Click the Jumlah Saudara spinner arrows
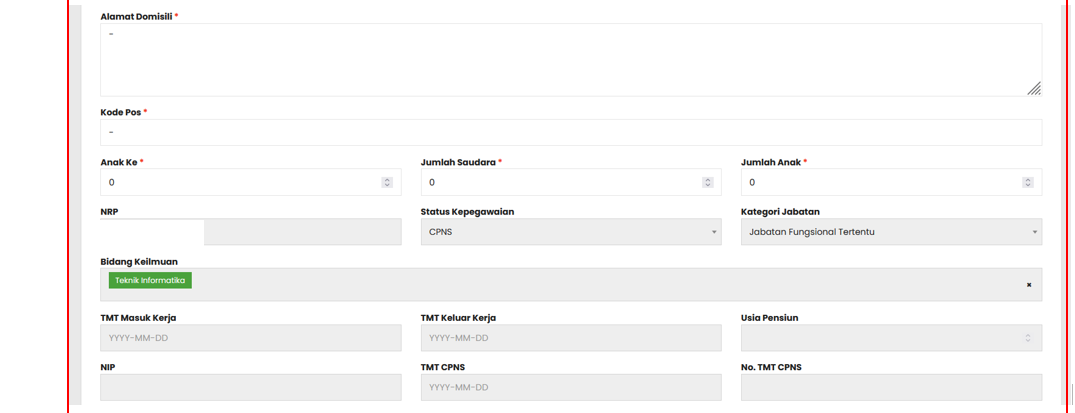Viewport: 1075px width, 413px height. click(707, 182)
